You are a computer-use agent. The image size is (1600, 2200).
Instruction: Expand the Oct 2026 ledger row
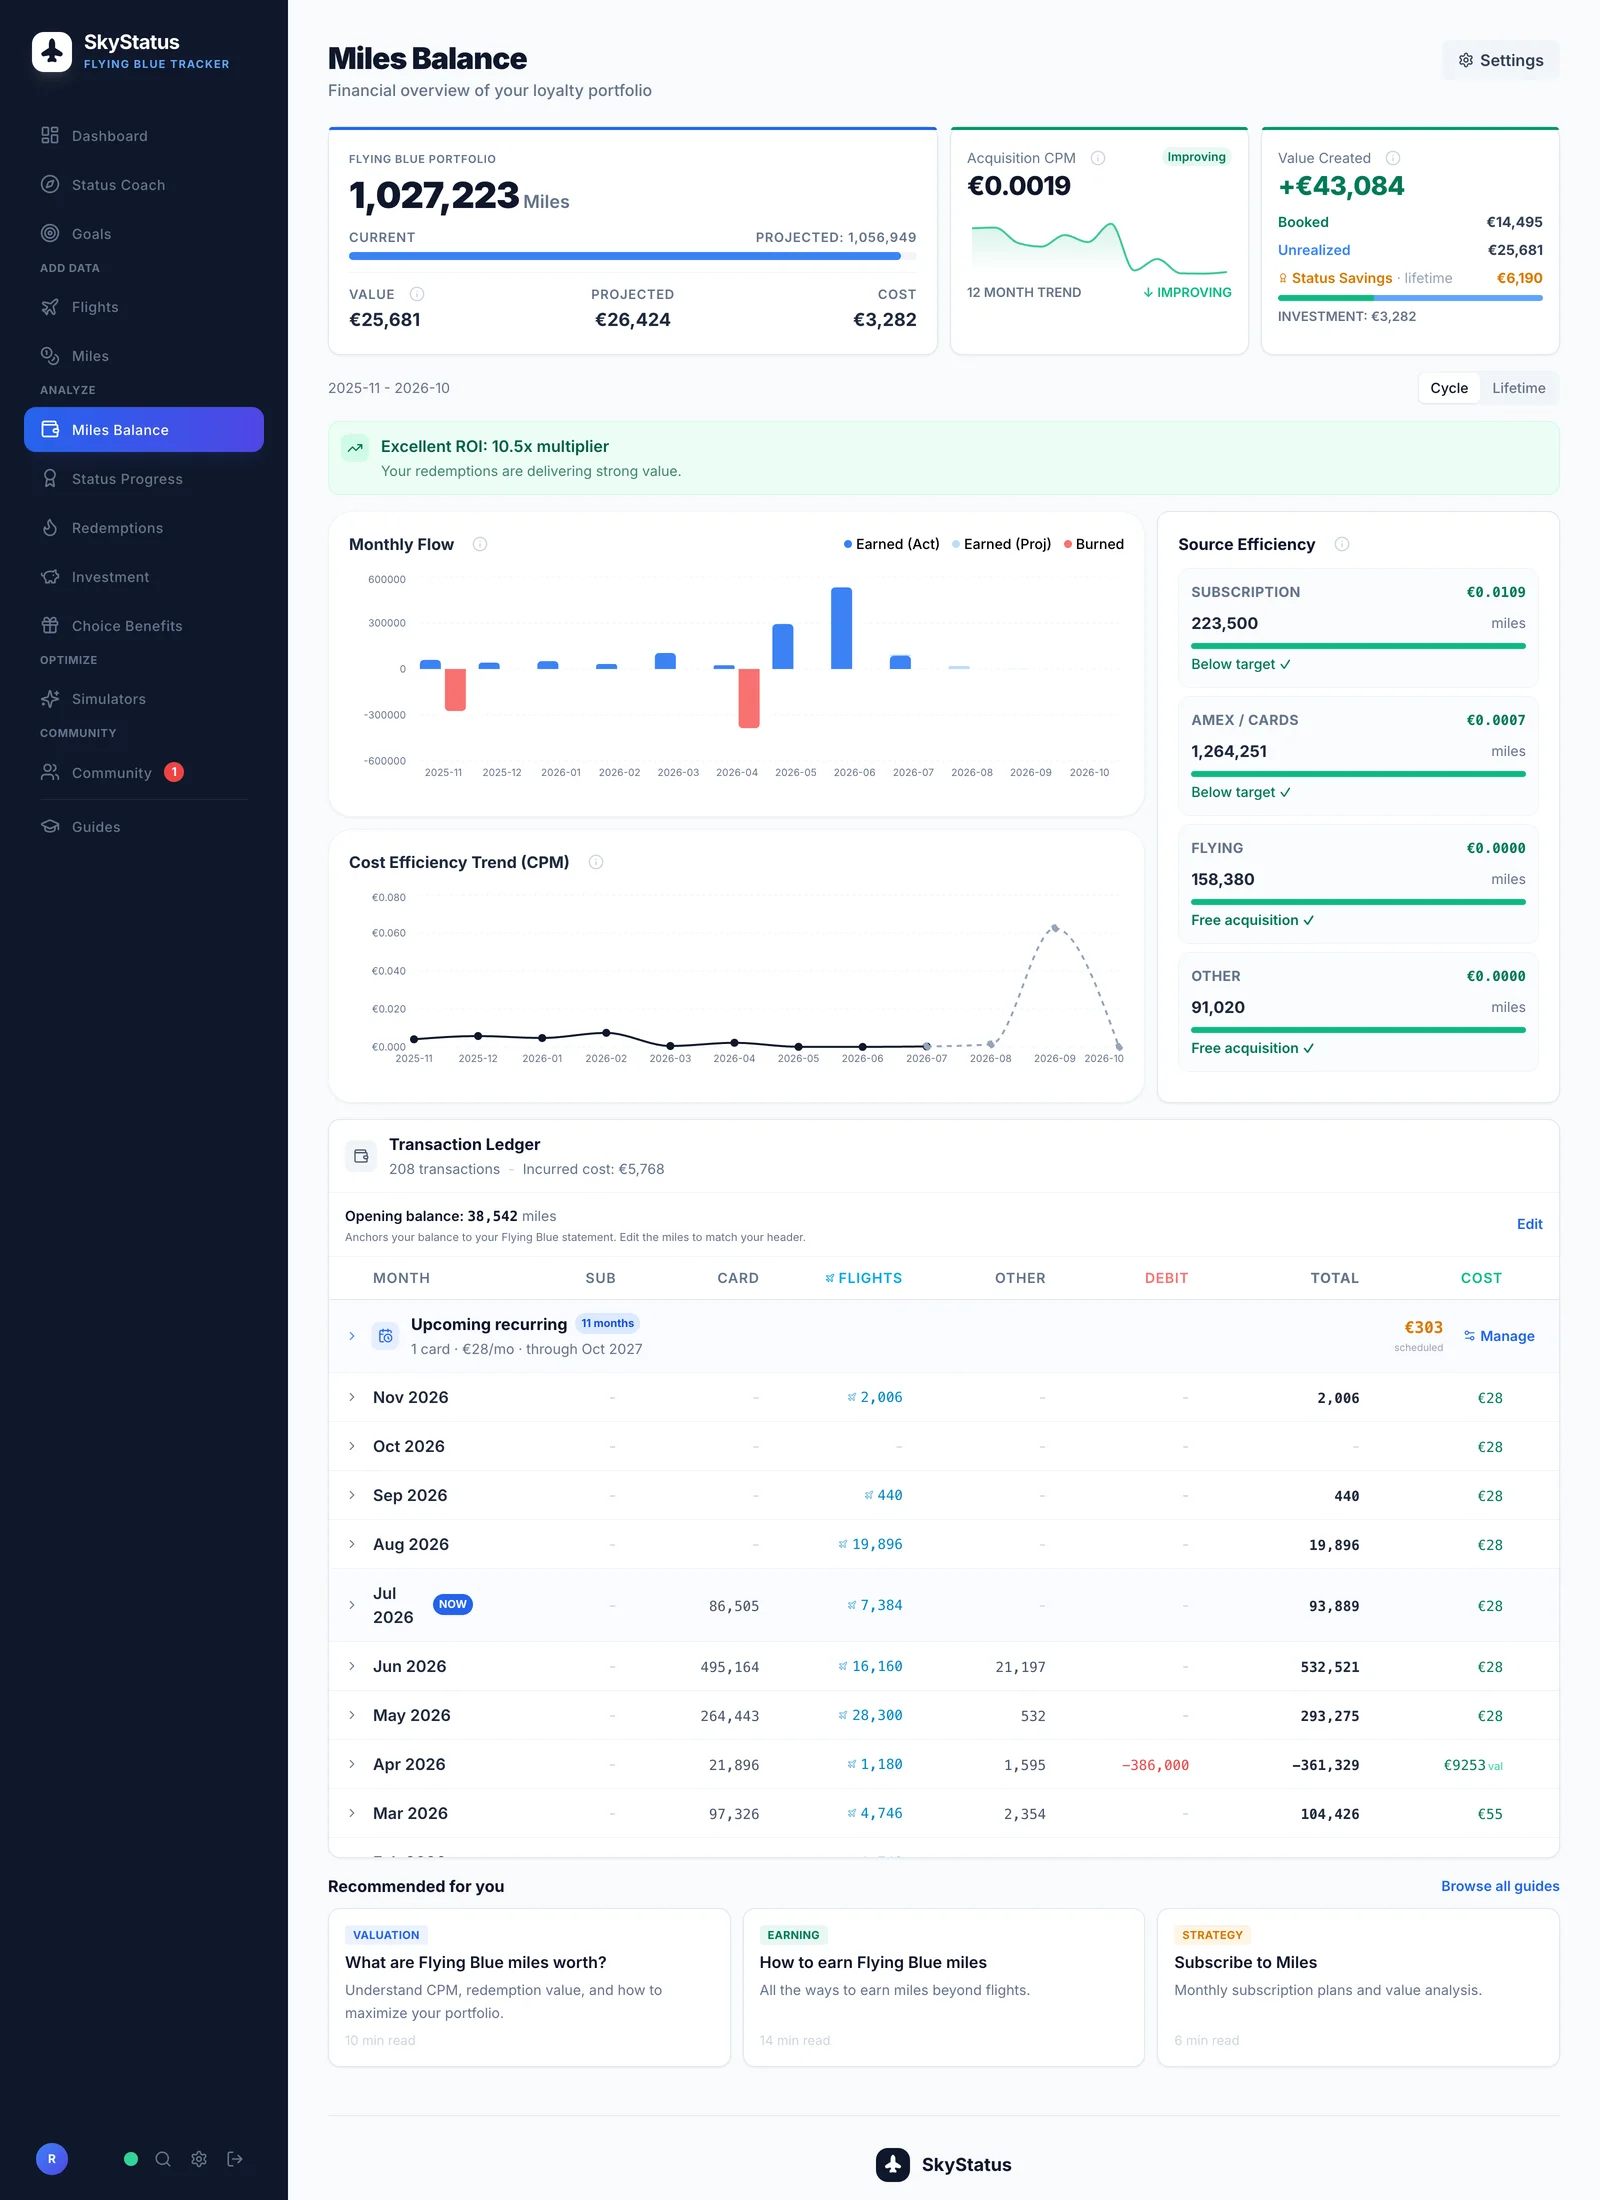pyautogui.click(x=352, y=1446)
